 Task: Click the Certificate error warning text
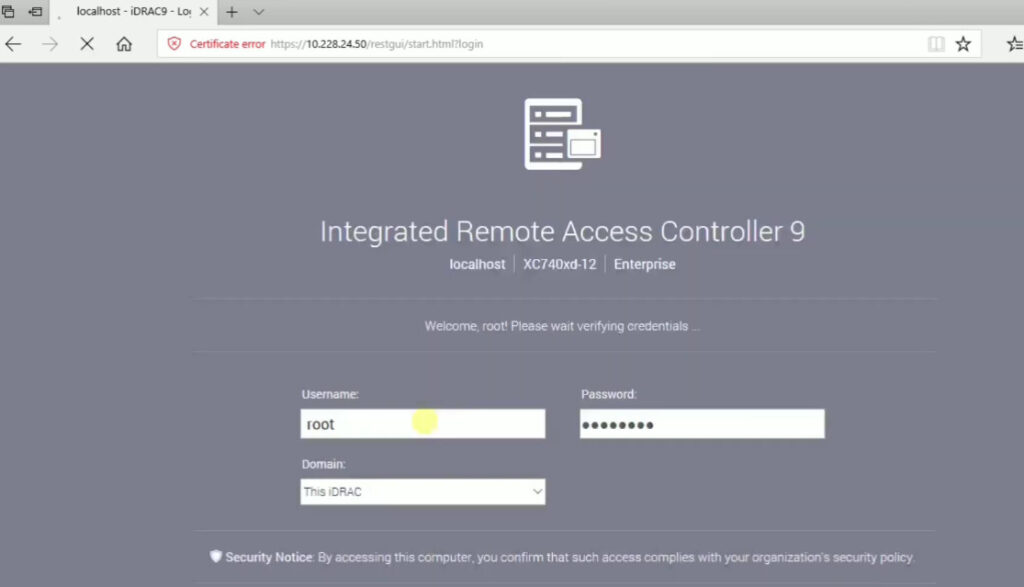coord(227,44)
